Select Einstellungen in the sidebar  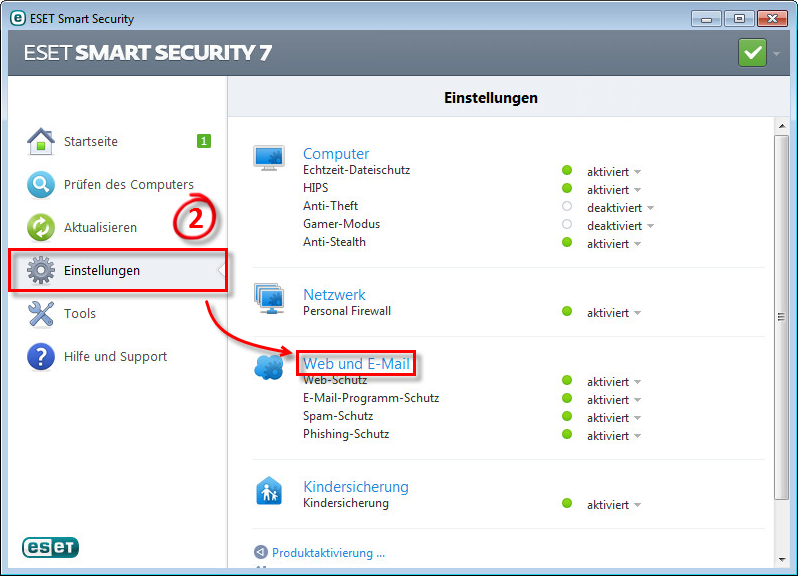pos(101,271)
